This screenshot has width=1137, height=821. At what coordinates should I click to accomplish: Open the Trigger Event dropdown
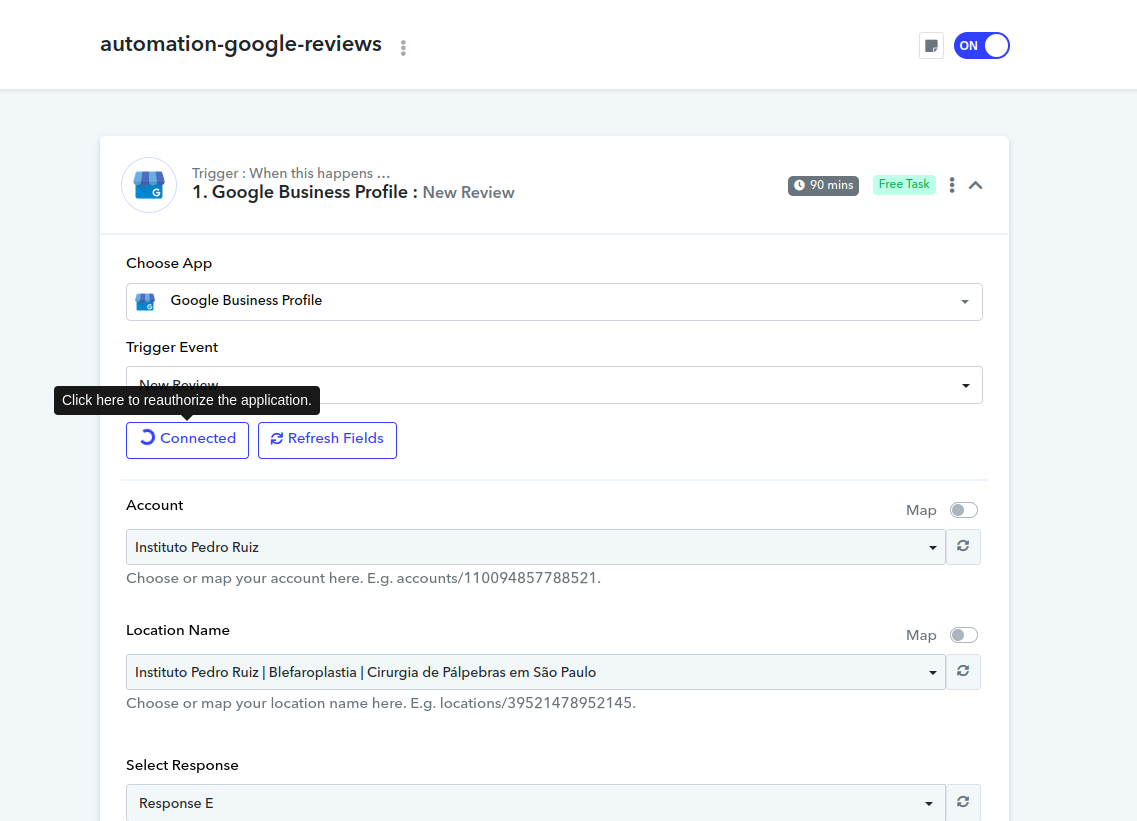click(554, 385)
